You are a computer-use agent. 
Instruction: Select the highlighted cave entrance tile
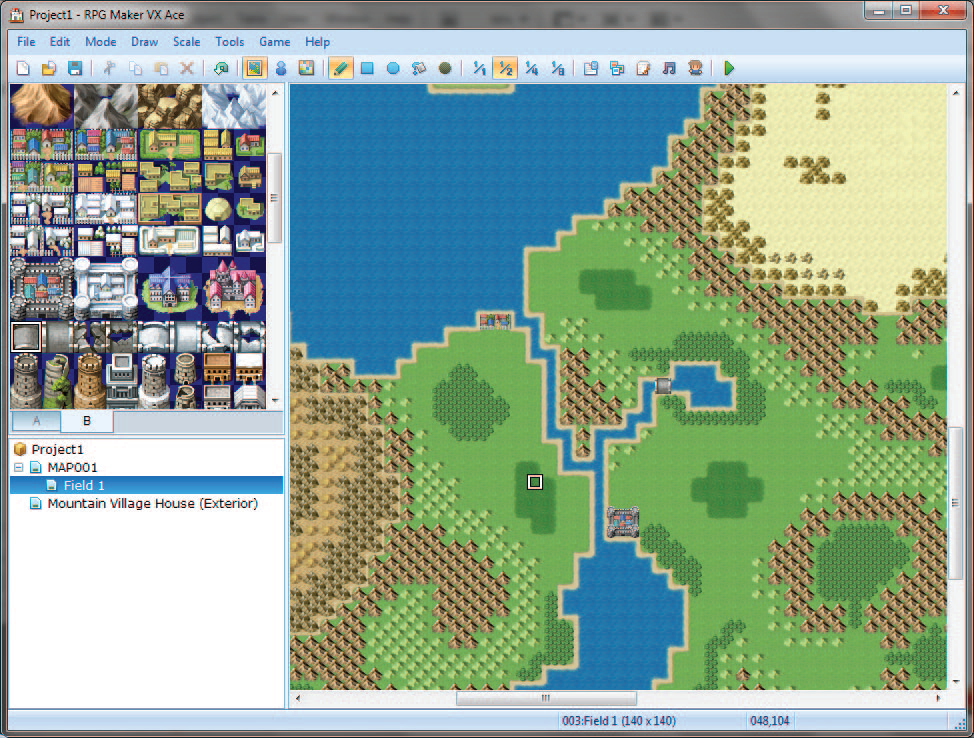[x=26, y=337]
